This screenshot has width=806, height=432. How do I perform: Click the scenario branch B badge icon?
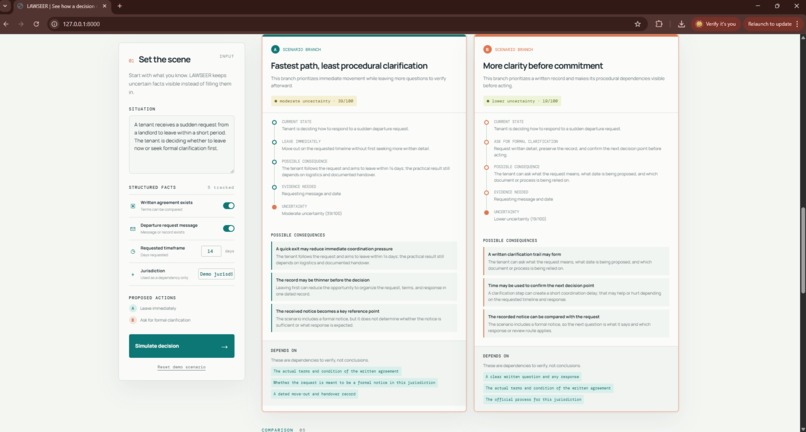point(487,49)
